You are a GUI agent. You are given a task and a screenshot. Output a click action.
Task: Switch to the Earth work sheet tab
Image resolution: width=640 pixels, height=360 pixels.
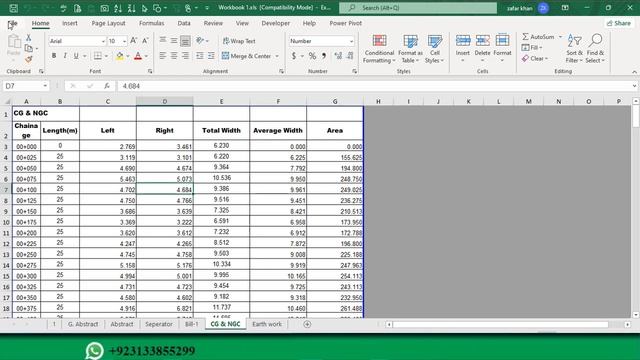267,324
